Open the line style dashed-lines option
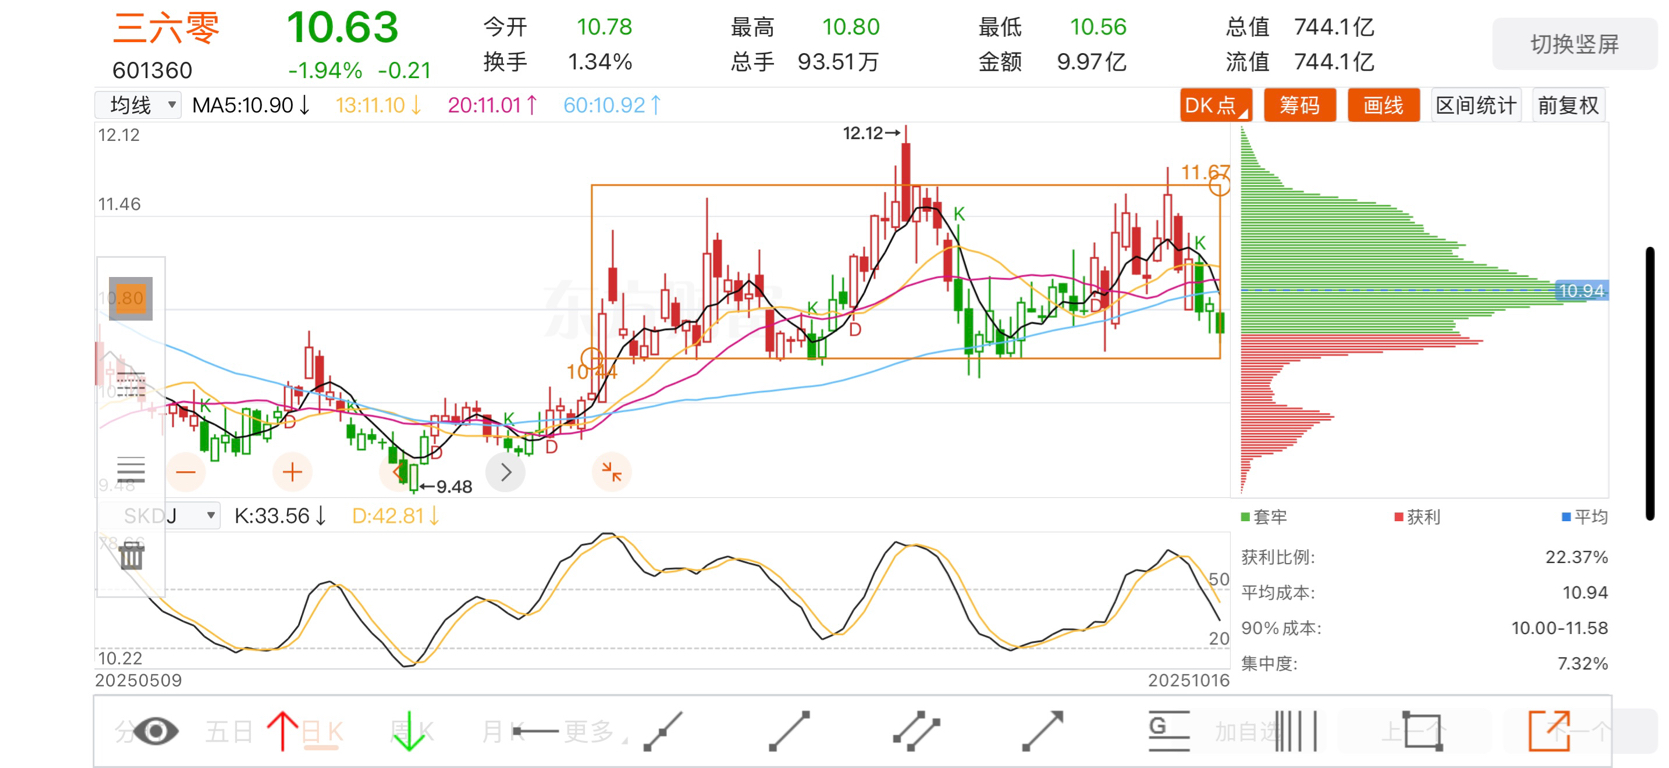The width and height of the screenshot is (1669, 768). [x=130, y=383]
